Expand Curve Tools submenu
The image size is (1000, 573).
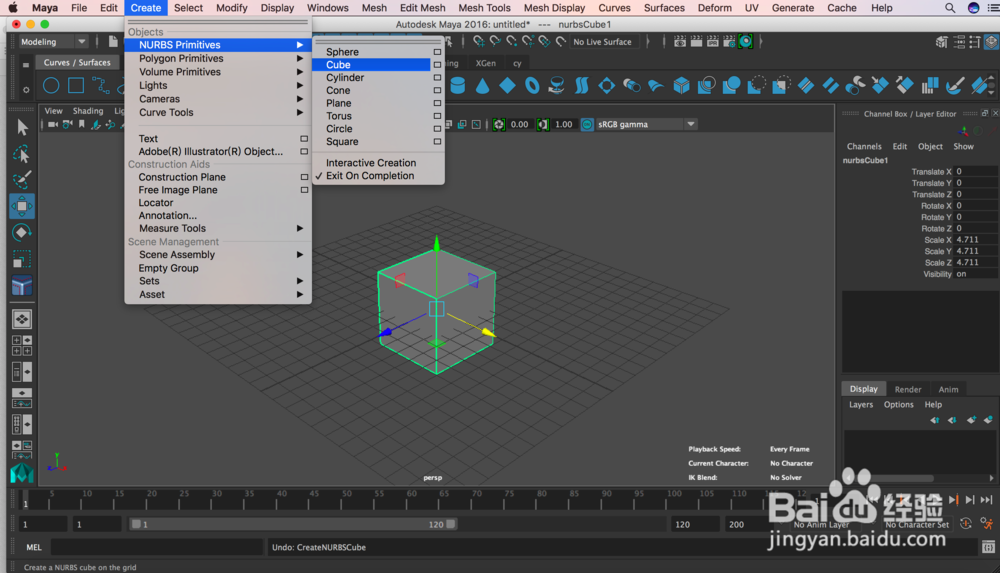(218, 112)
